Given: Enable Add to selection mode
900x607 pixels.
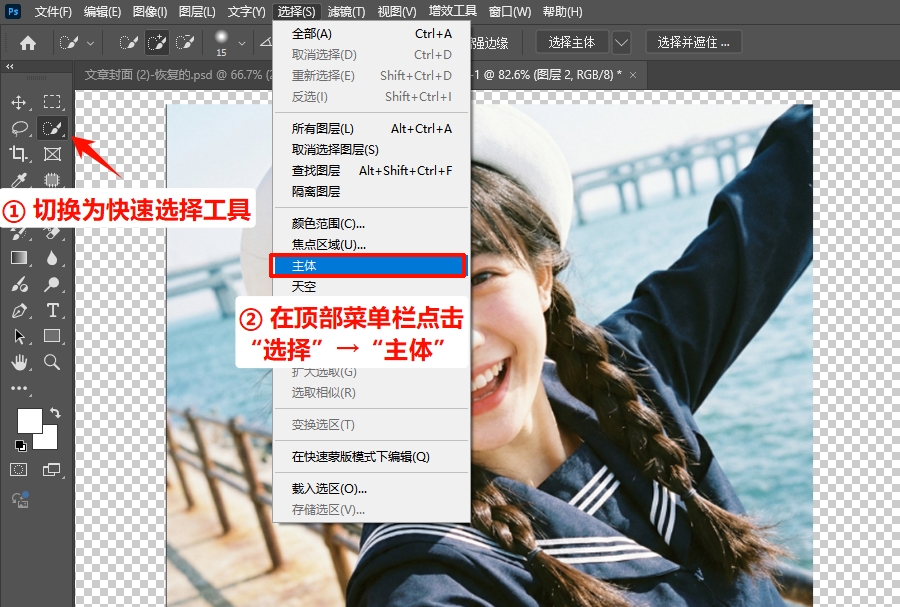Looking at the screenshot, I should tap(157, 42).
